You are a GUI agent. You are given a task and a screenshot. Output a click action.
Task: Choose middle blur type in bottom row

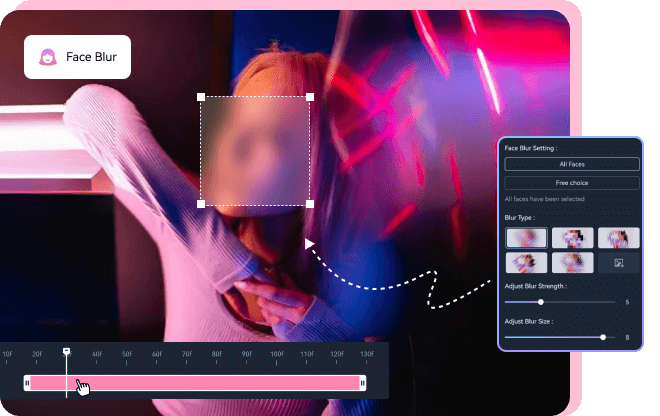click(572, 263)
